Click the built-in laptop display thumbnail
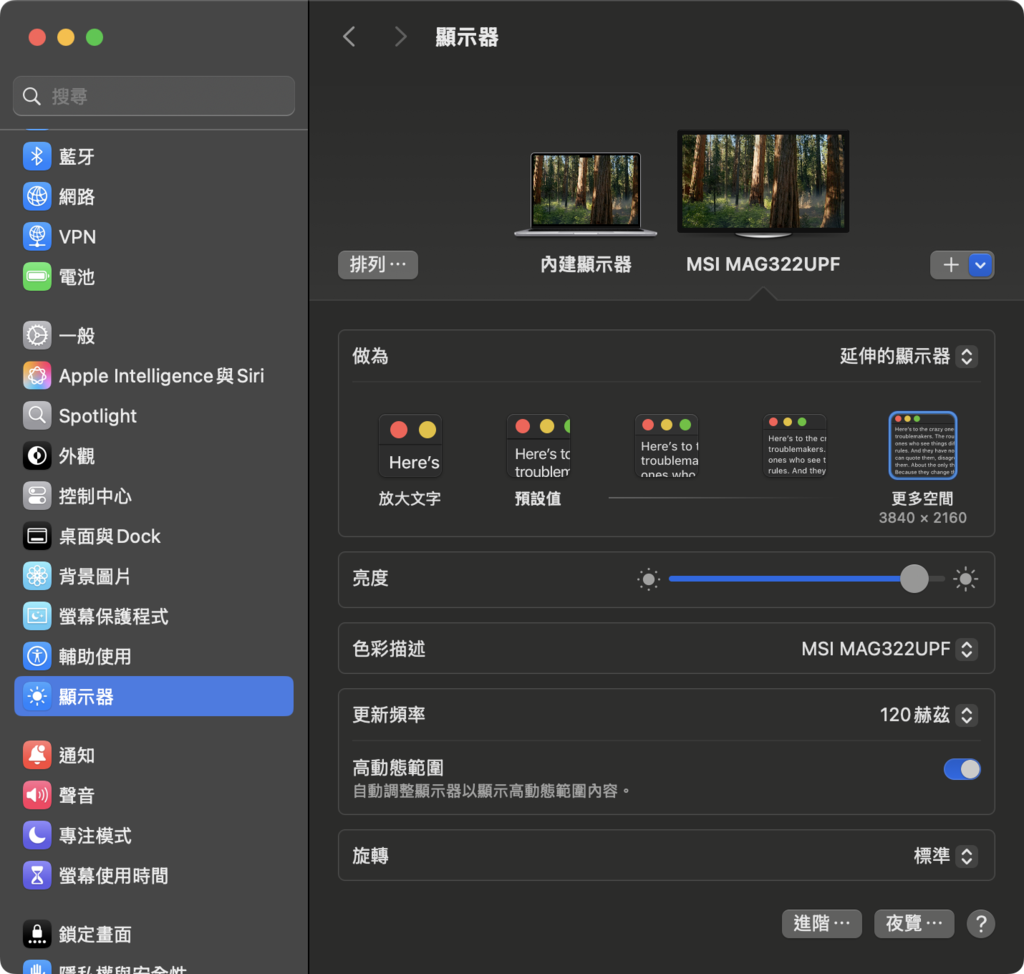Image resolution: width=1024 pixels, height=974 pixels. point(586,194)
